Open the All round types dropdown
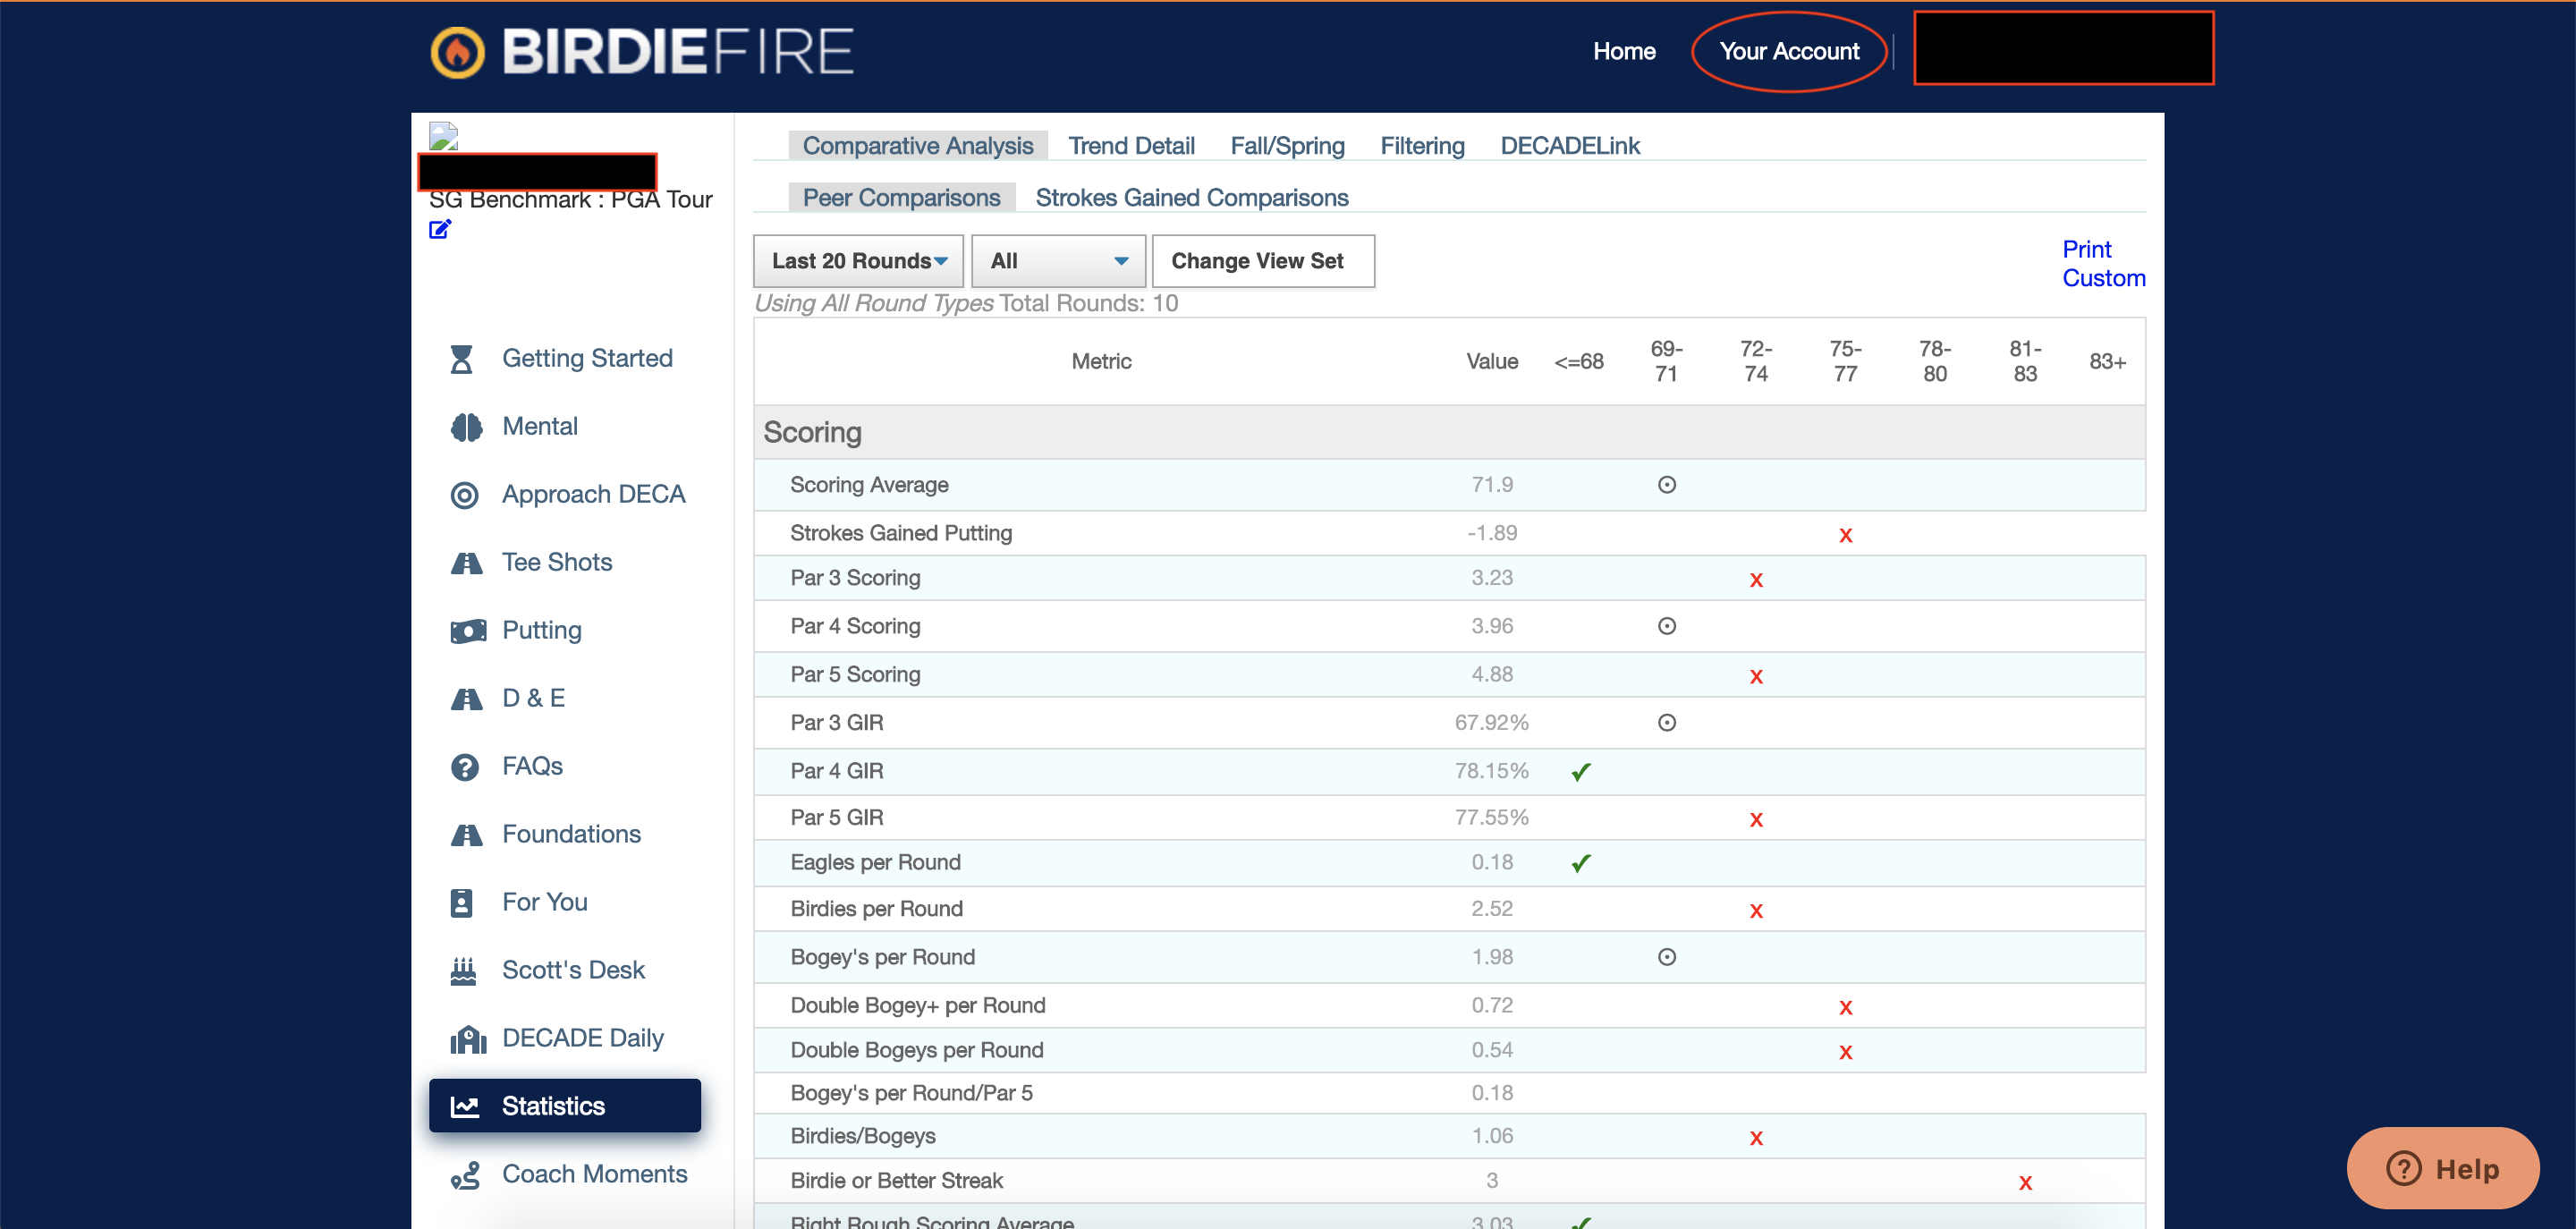Viewport: 2576px width, 1229px height. (1058, 261)
